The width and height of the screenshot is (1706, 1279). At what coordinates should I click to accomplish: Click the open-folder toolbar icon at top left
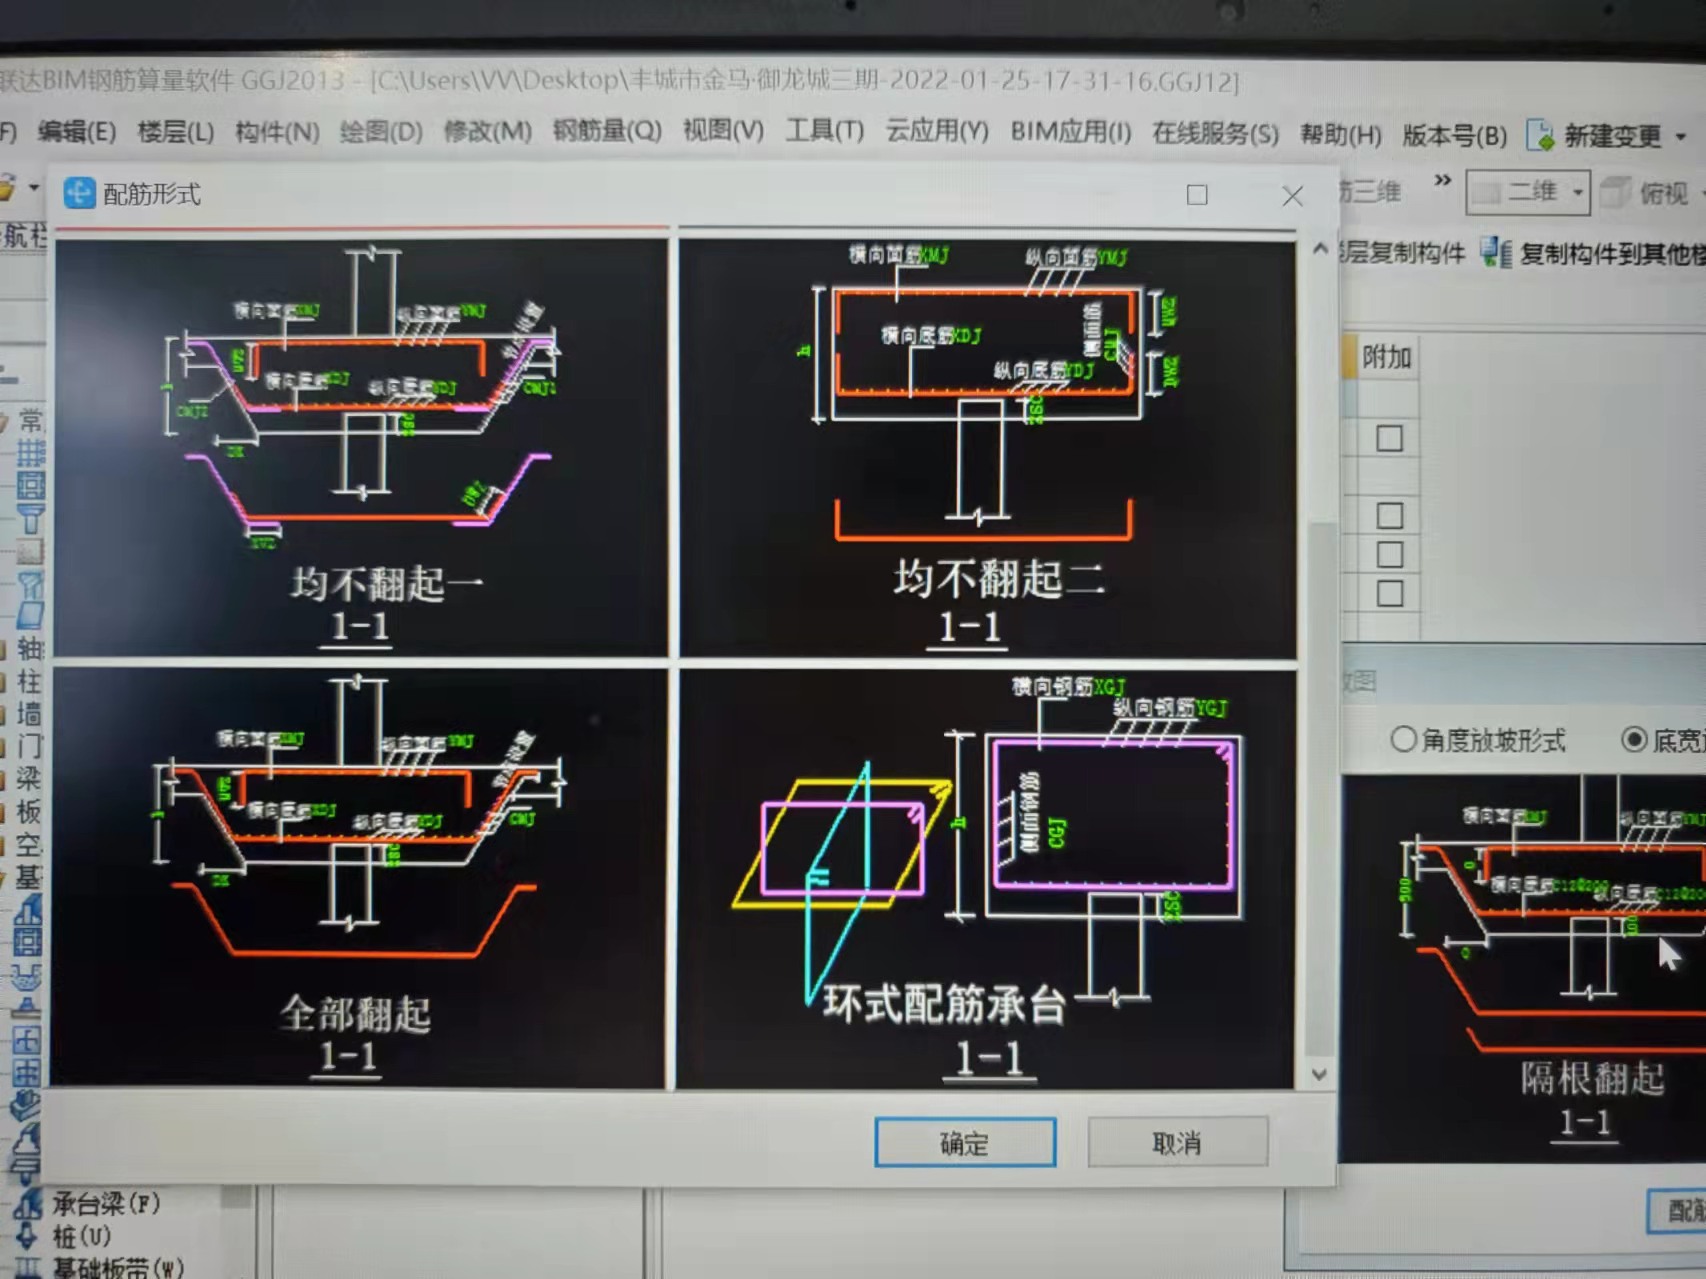coord(7,187)
